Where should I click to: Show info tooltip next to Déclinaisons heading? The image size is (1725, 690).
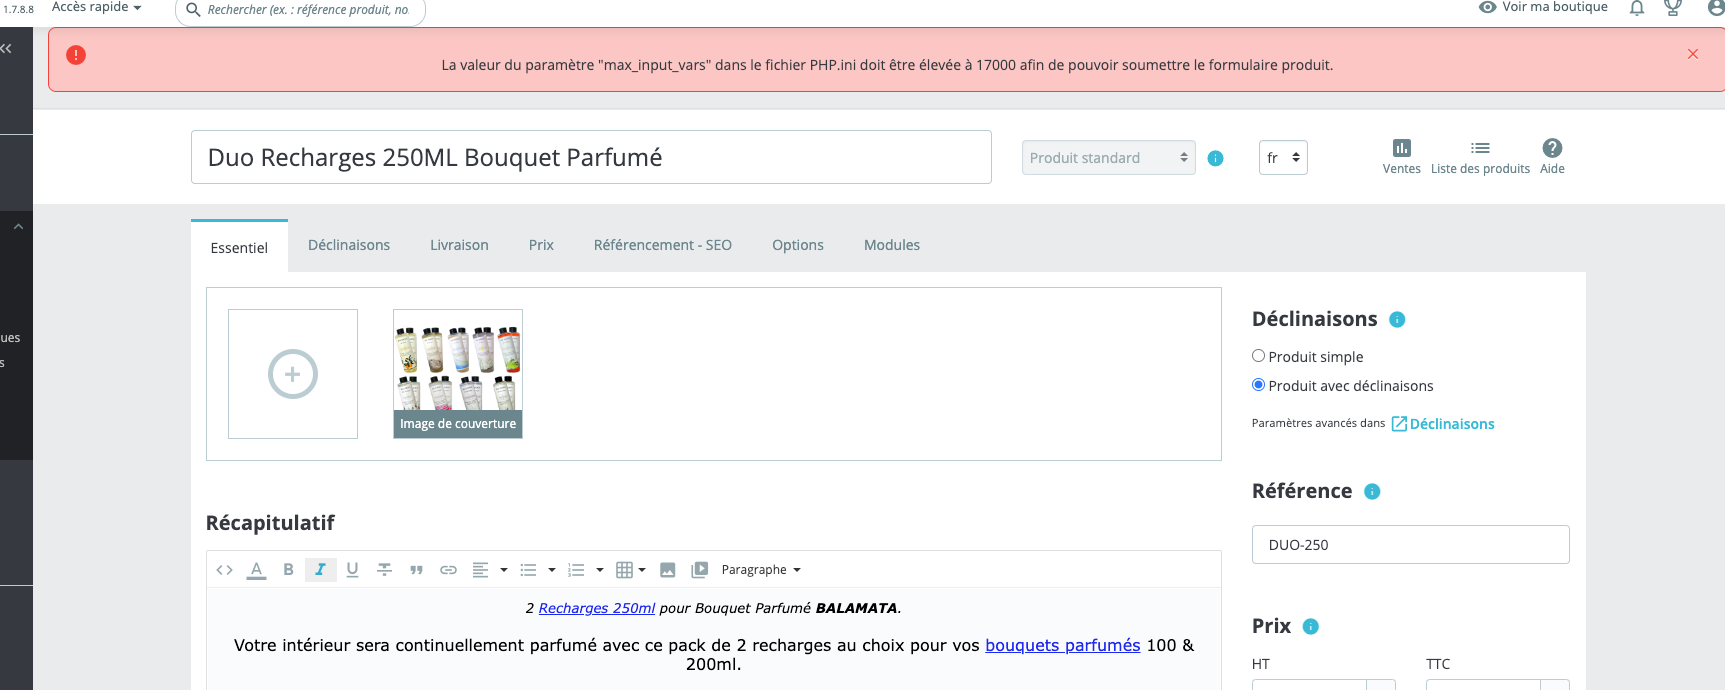click(1398, 320)
